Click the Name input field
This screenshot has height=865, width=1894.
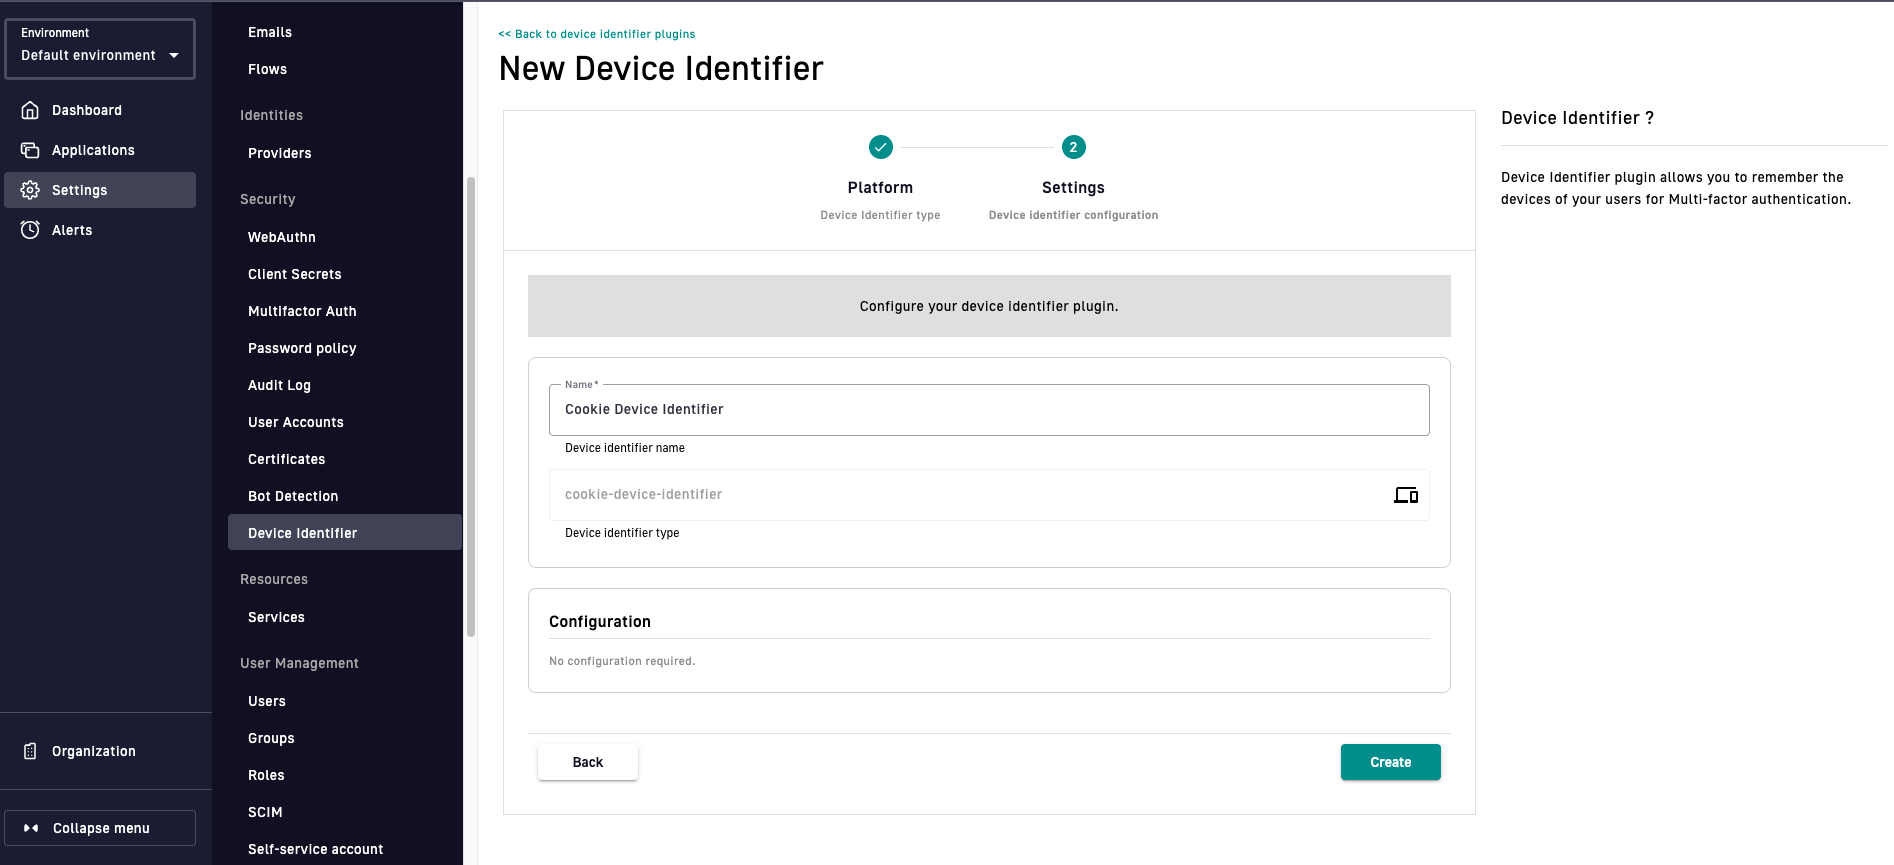tap(988, 410)
